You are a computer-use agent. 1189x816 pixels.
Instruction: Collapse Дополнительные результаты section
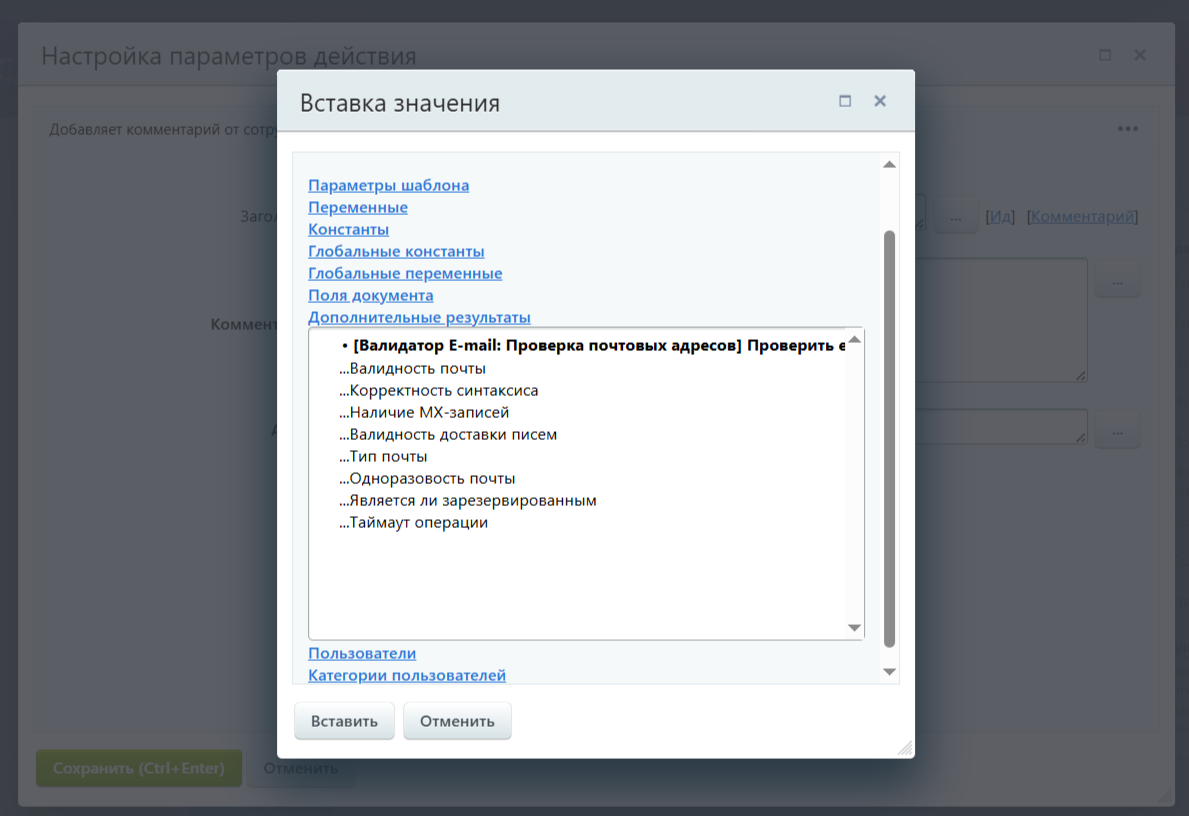click(419, 318)
